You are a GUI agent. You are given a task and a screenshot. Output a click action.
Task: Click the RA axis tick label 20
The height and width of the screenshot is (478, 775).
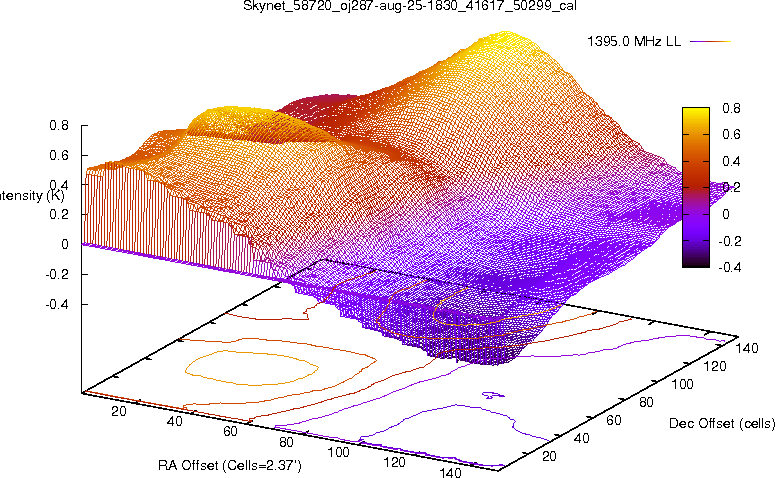[119, 411]
